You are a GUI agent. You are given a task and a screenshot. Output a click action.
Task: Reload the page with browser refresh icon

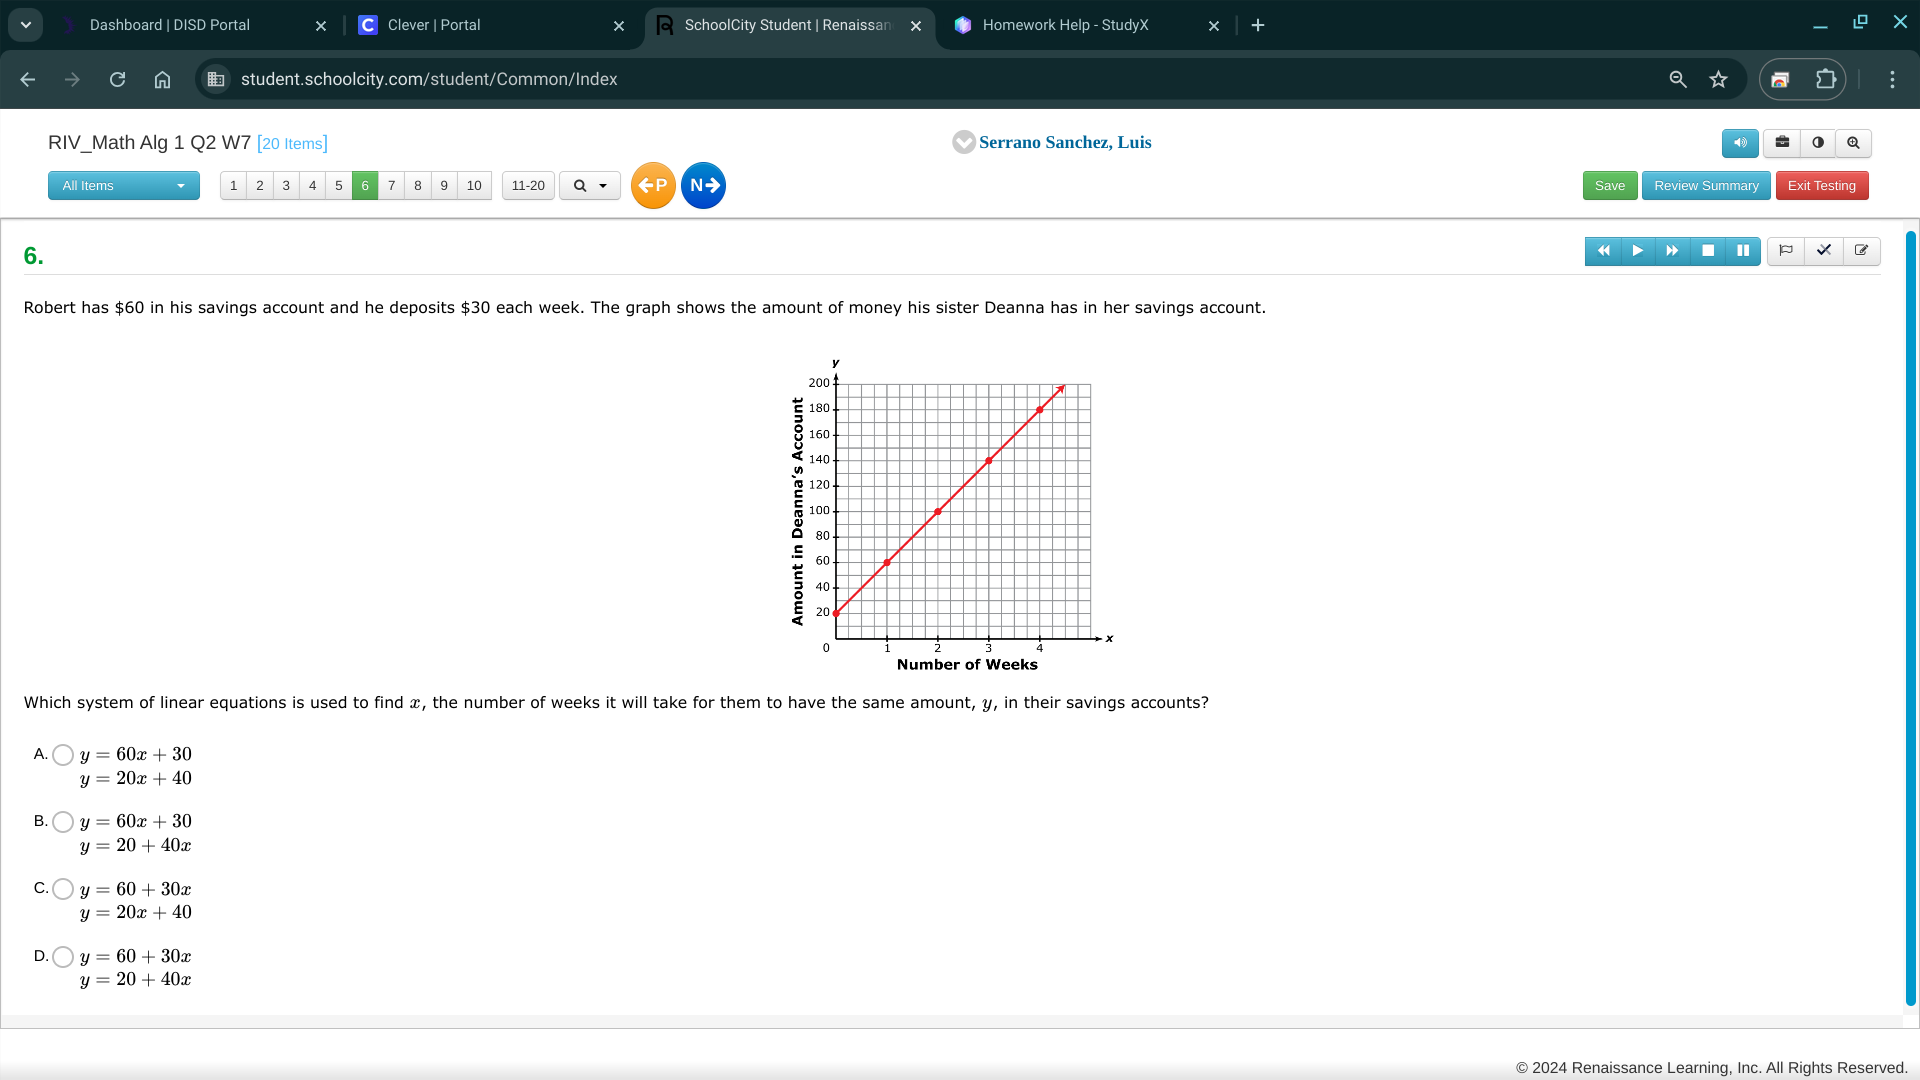(x=117, y=79)
